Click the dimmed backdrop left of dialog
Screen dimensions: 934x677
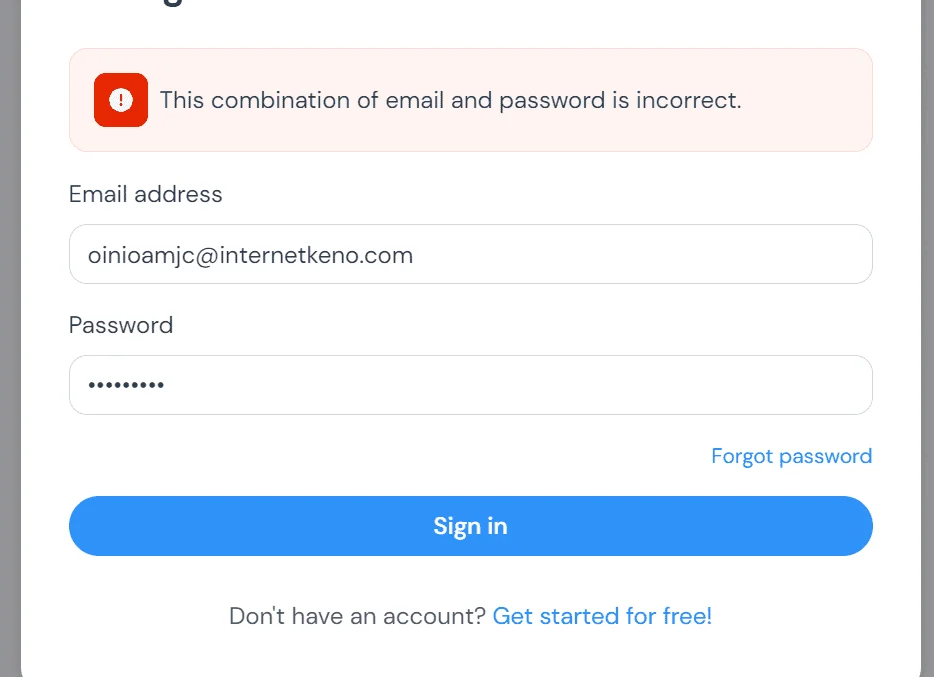pyautogui.click(x=10, y=338)
